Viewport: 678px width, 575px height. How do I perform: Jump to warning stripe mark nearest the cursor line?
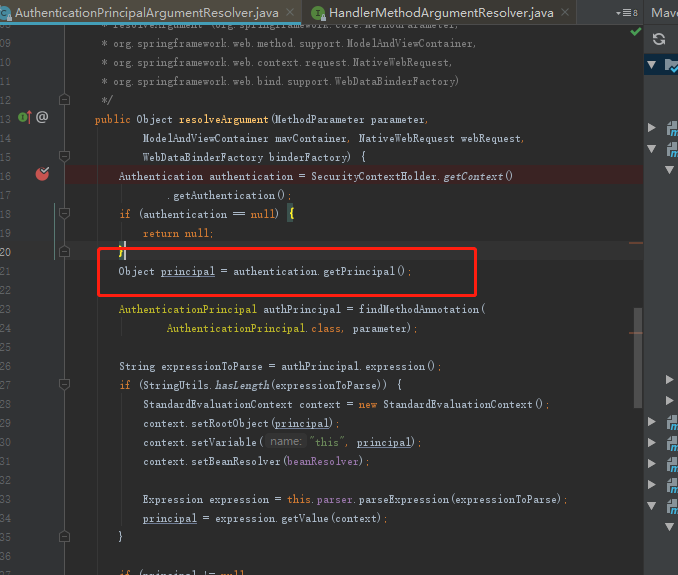tap(636, 243)
